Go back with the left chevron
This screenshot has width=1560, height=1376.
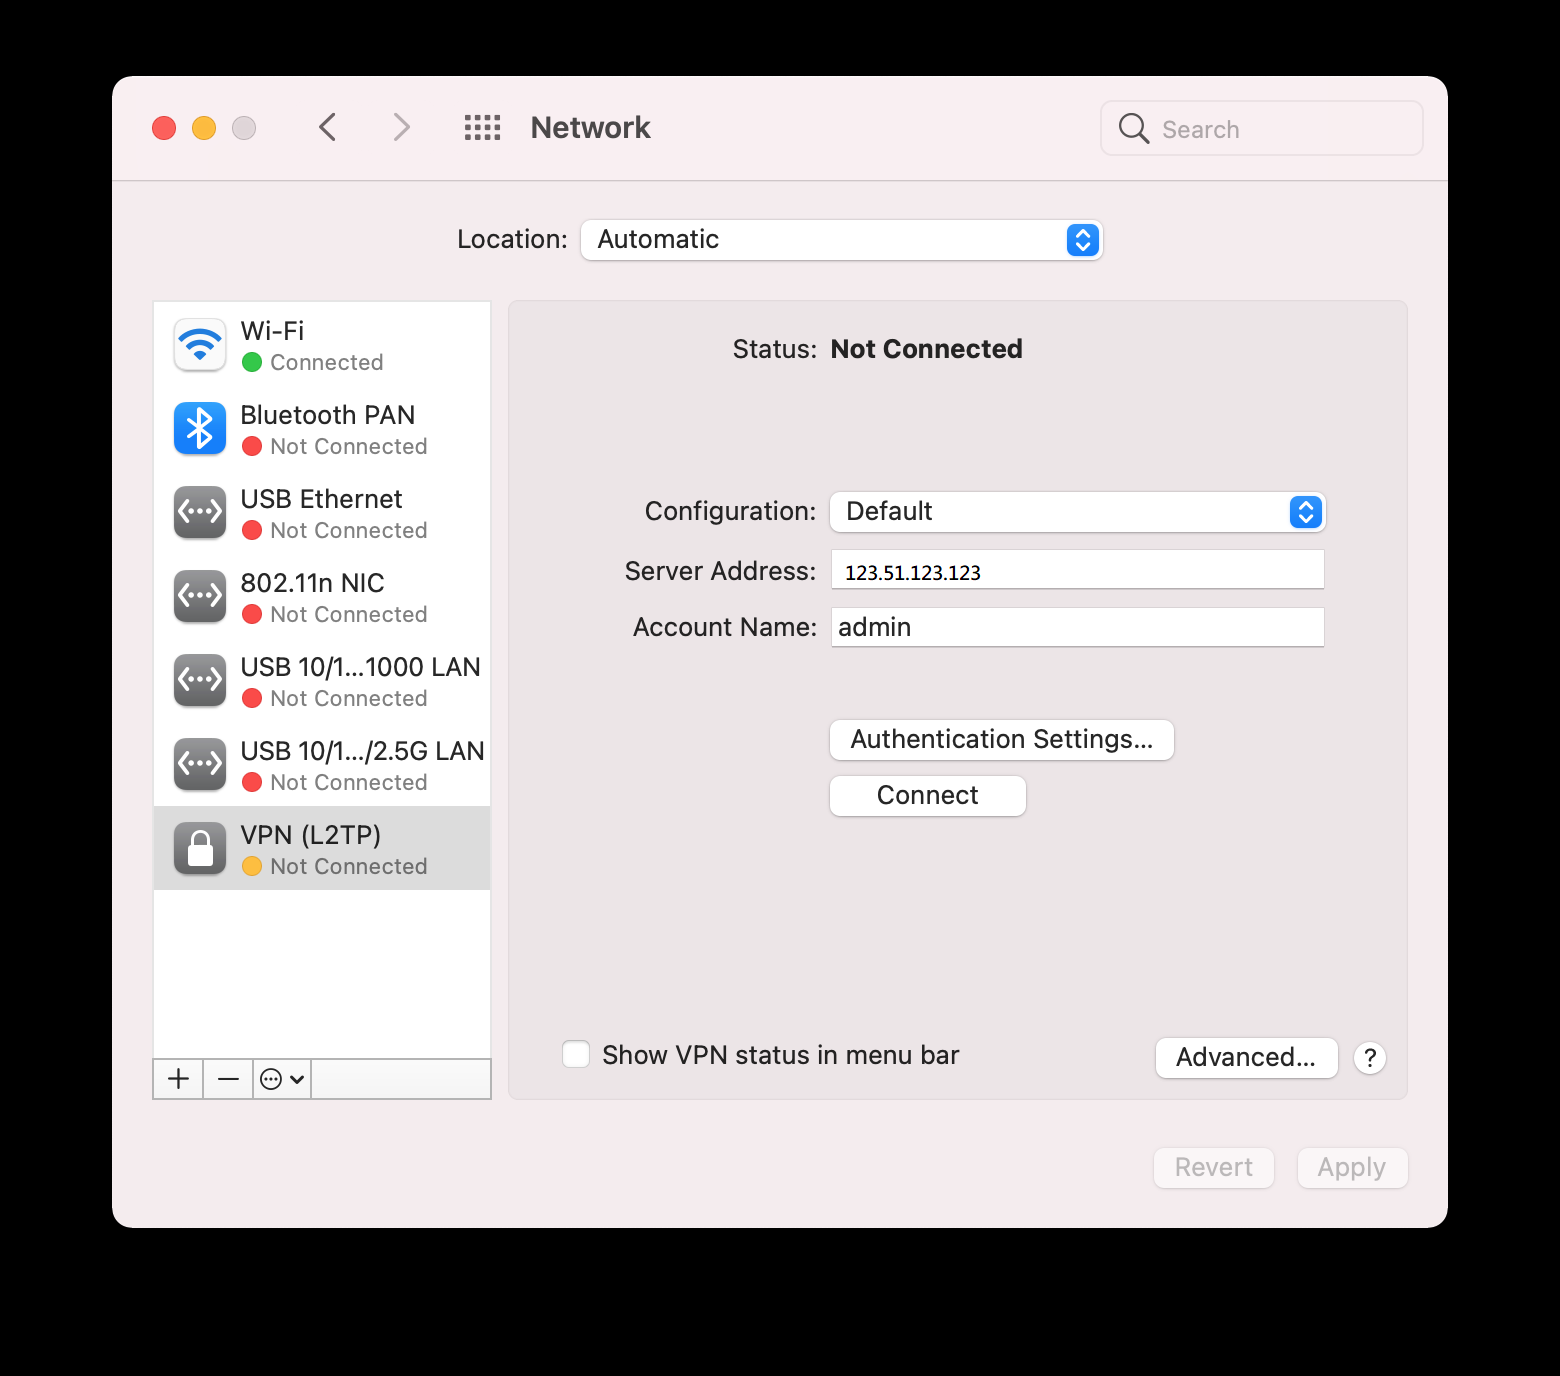[327, 127]
